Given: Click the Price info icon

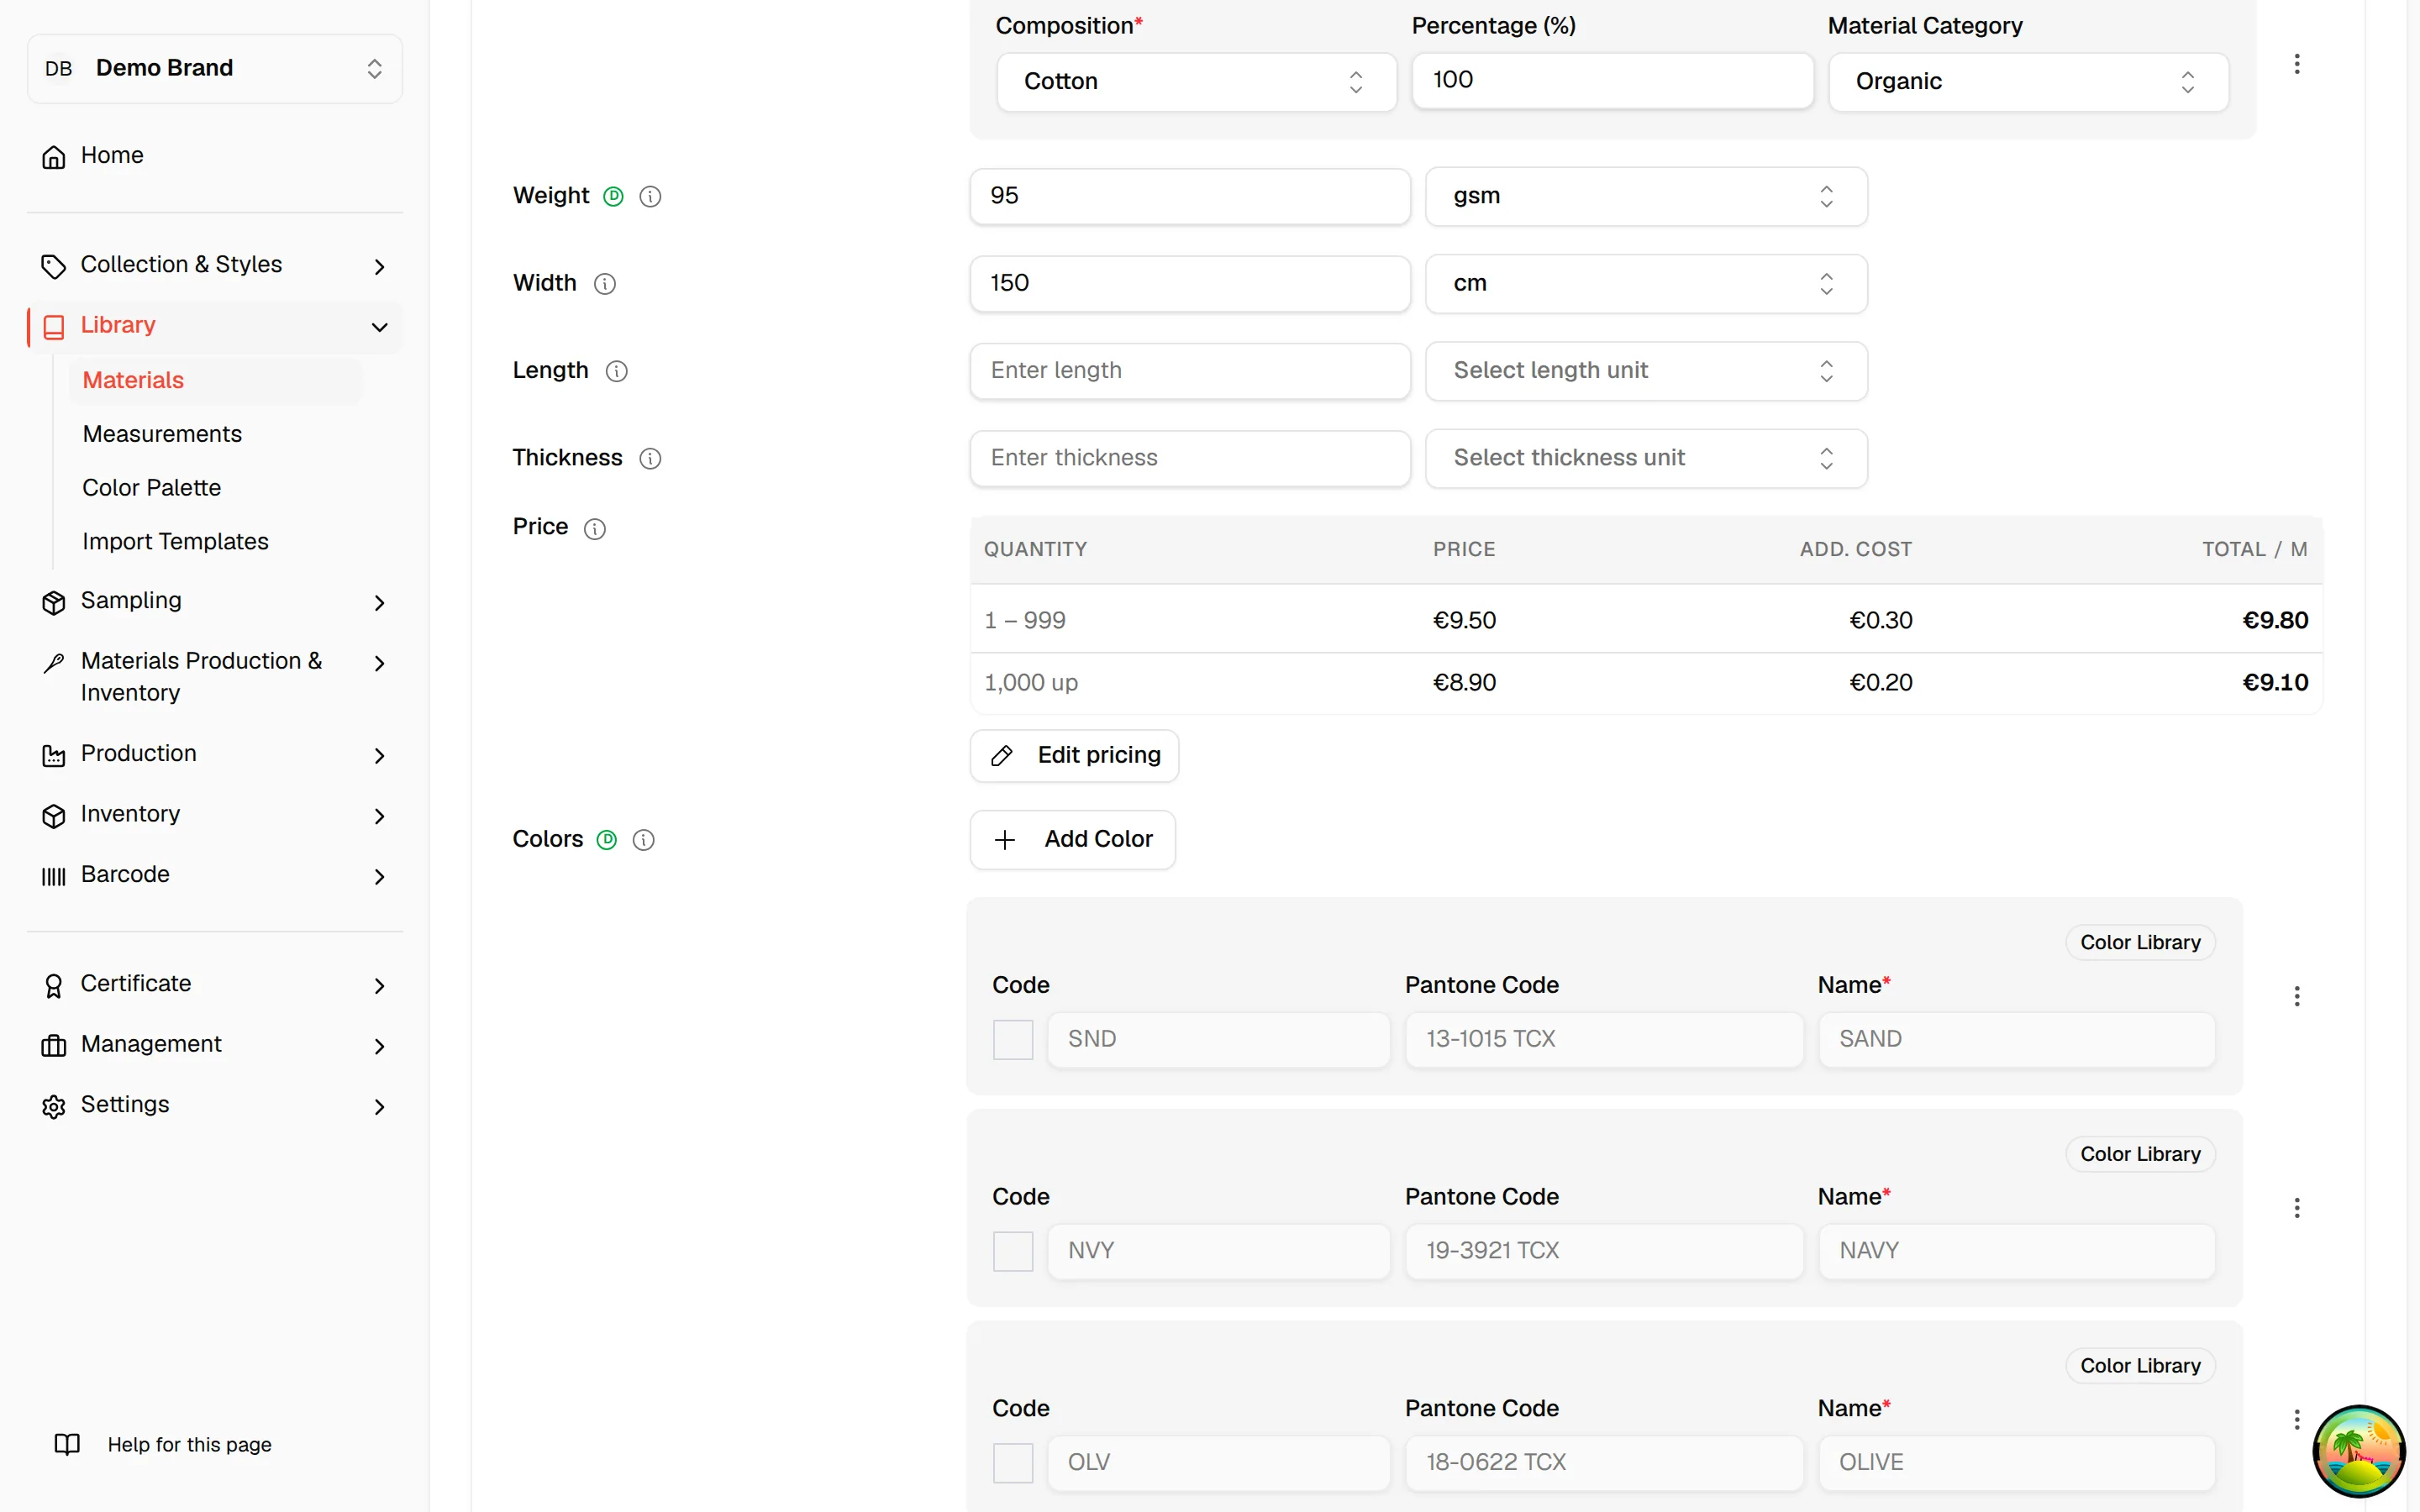Looking at the screenshot, I should tap(594, 529).
